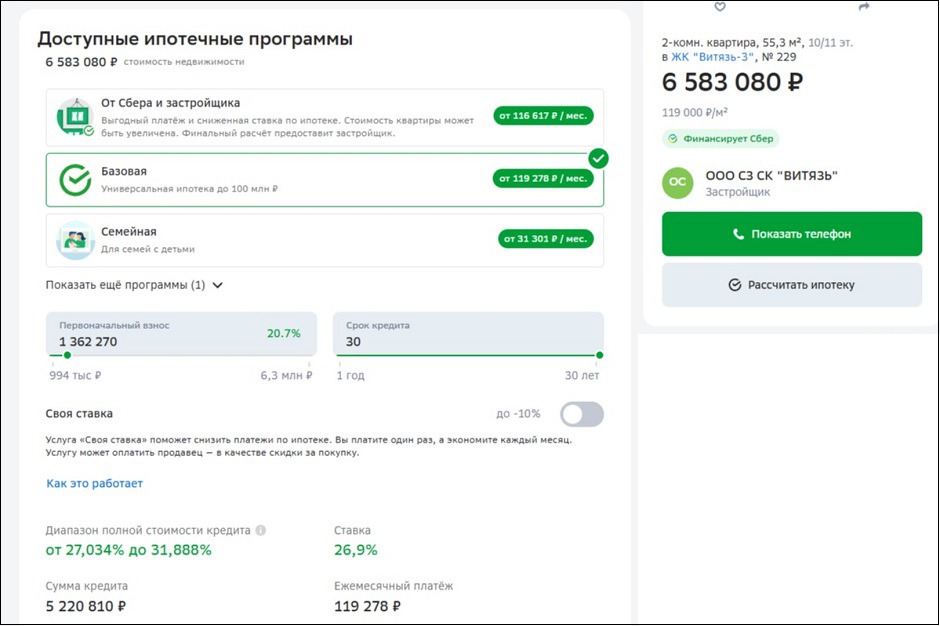Click the green selected-checkmark badge on Базовая
Viewport: 940px width, 626px height.
(598, 158)
